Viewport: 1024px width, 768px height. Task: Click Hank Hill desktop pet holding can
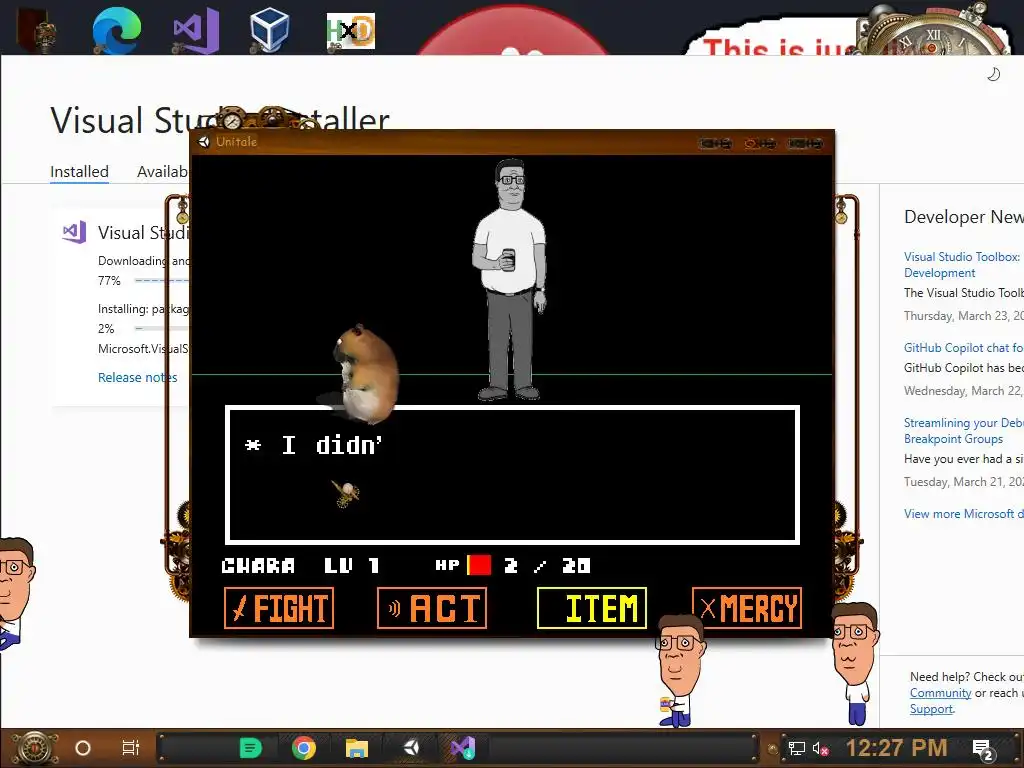[x=679, y=671]
